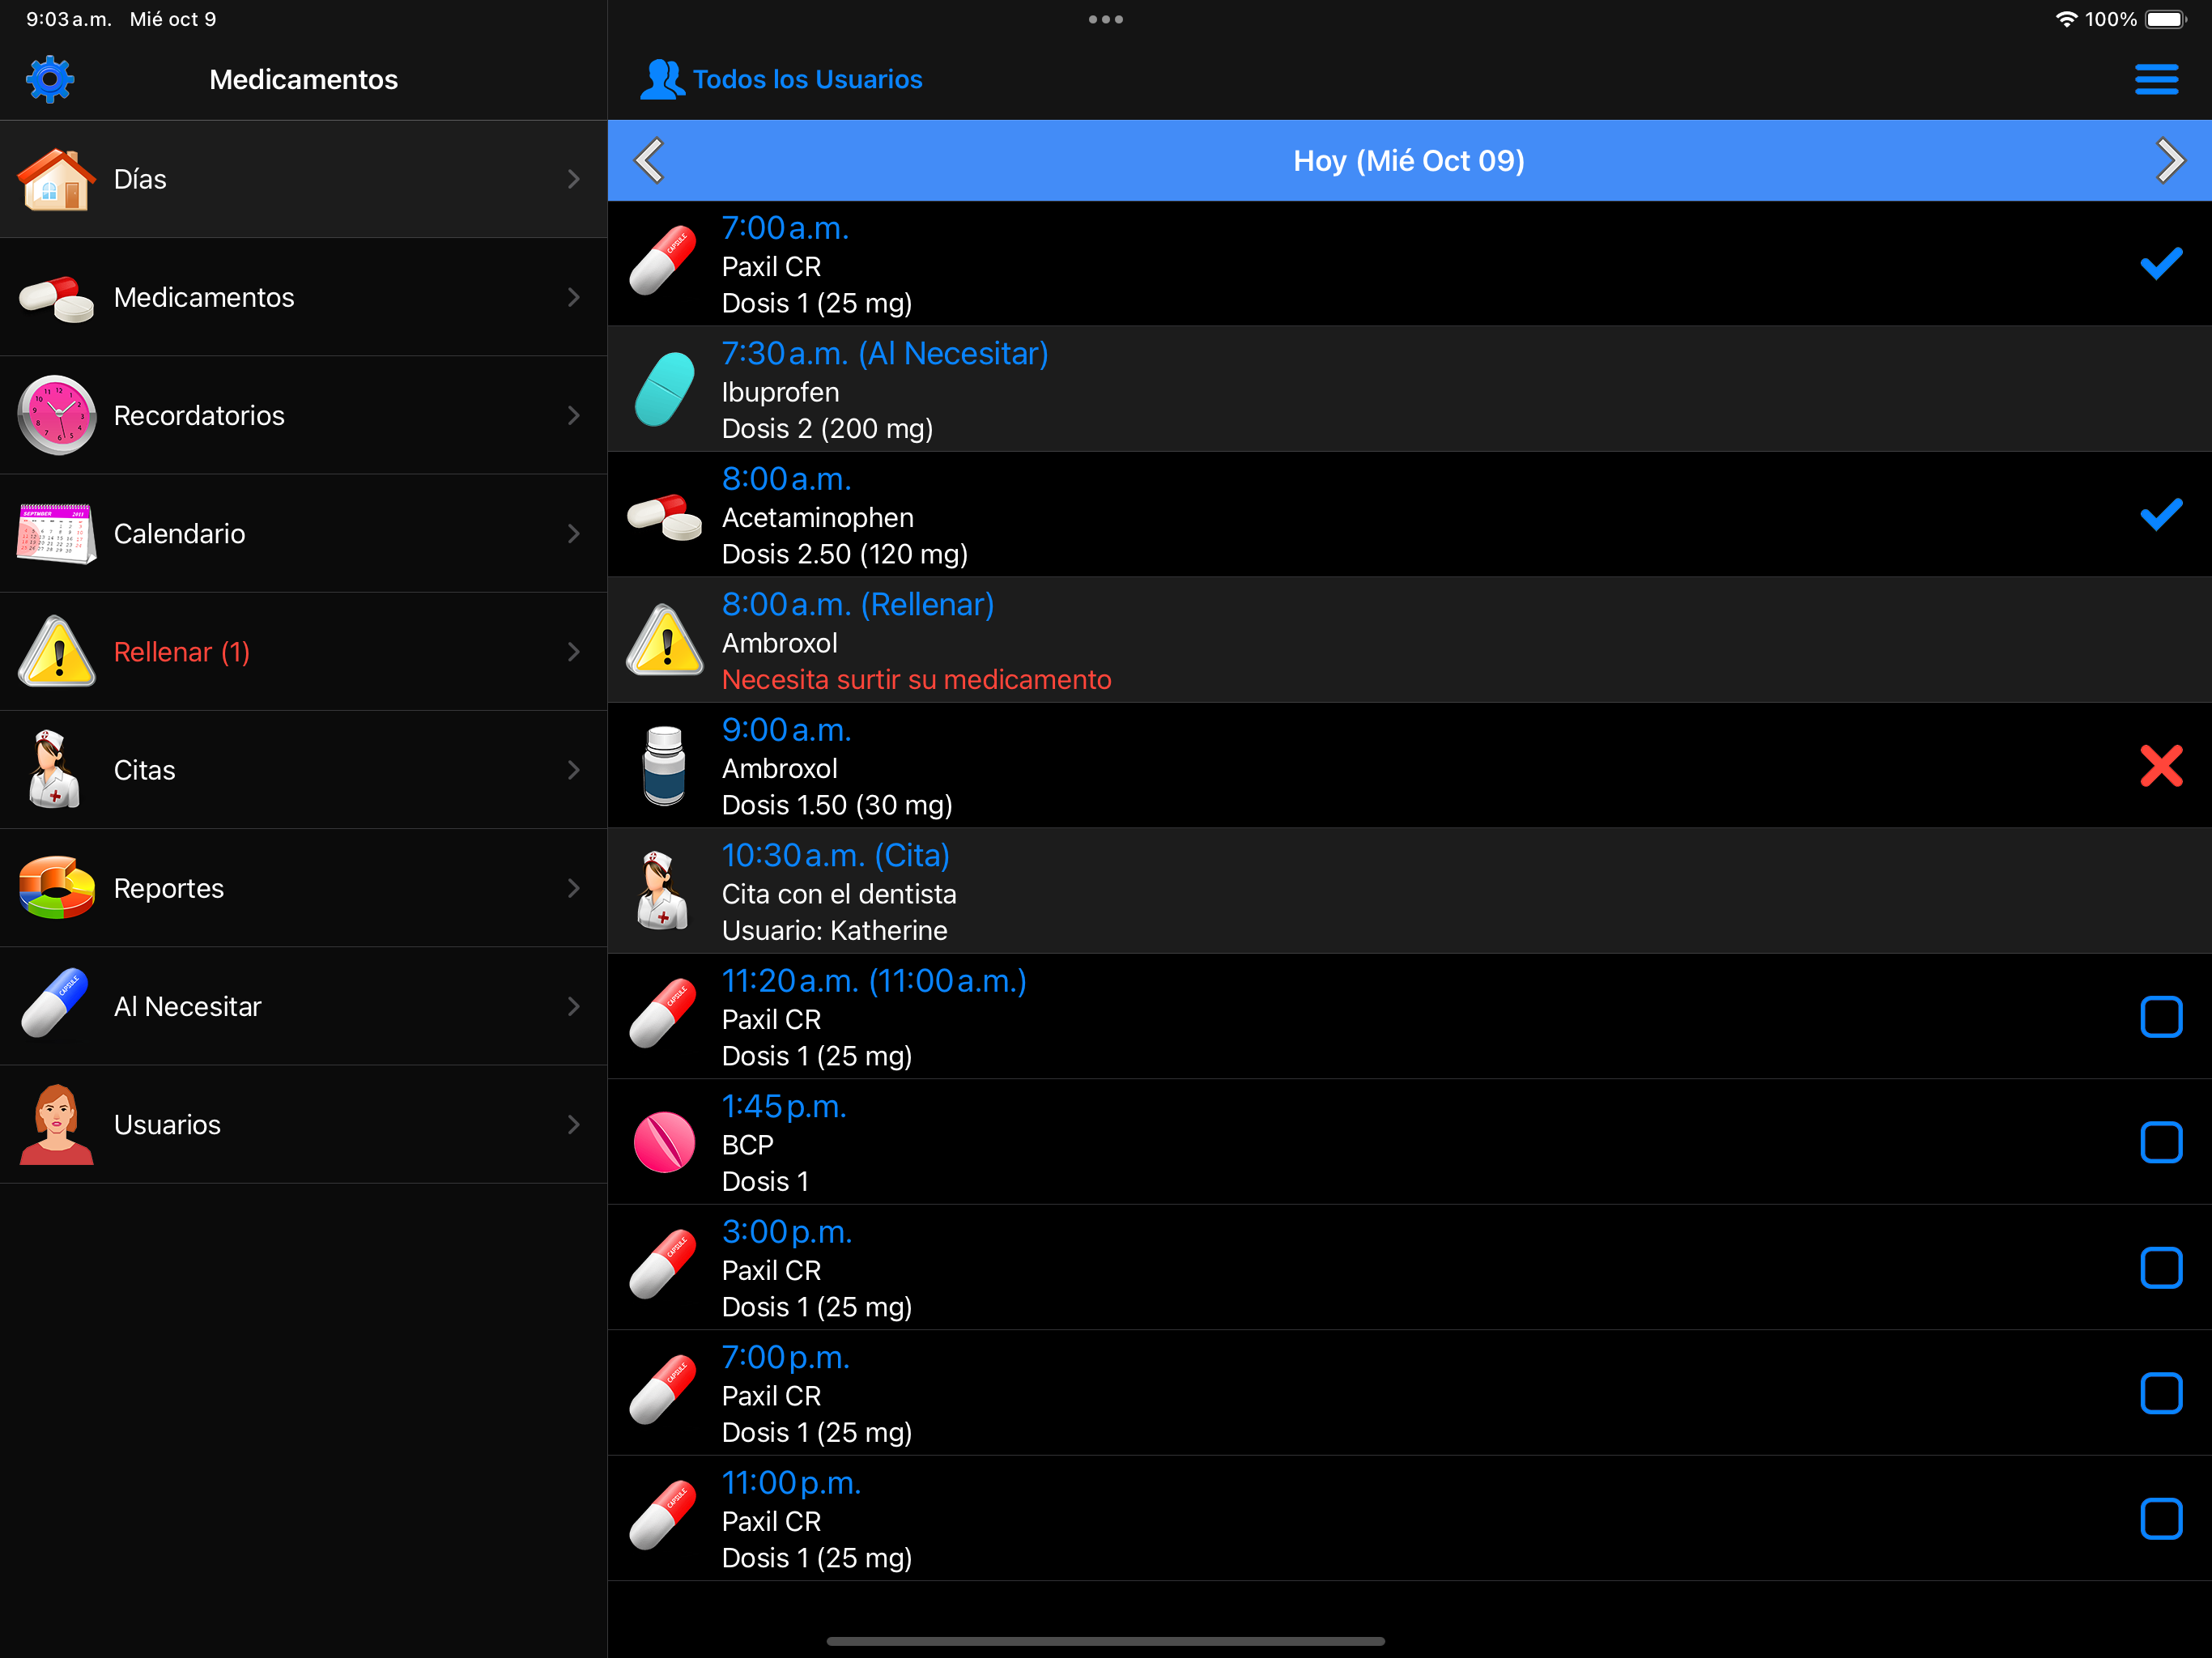Tap the capsule icon of 7:00 p.m. Paxil CR
This screenshot has height=1658, width=2212.
[663, 1390]
